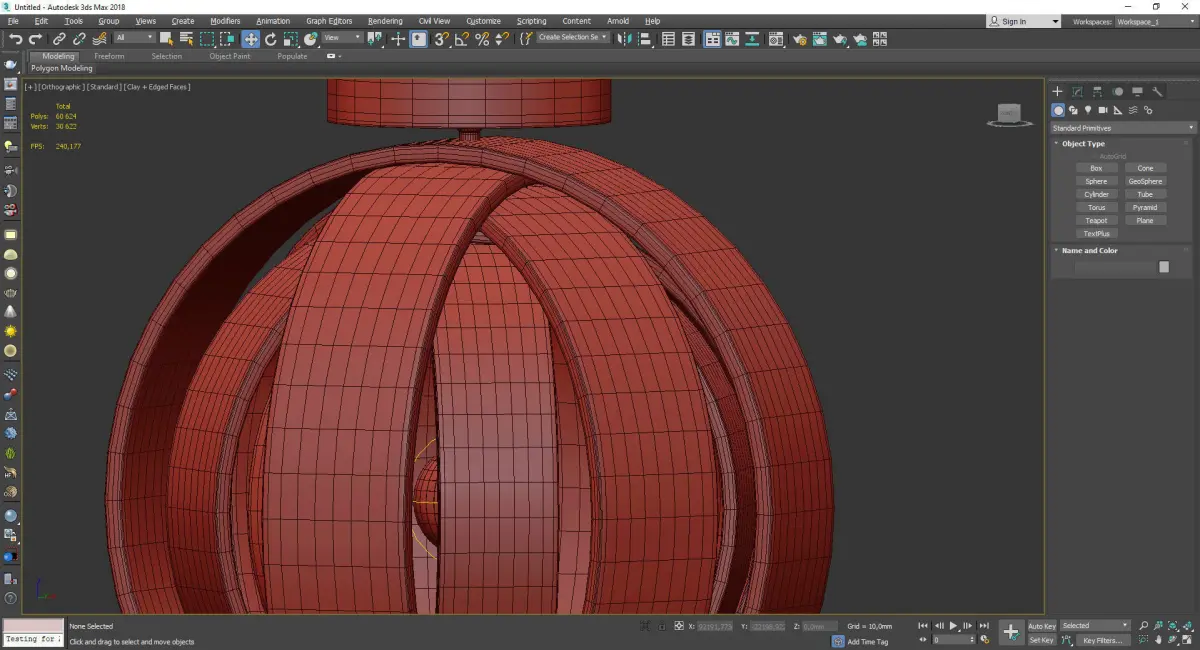
Task: Click the object color swatch
Action: pyautogui.click(x=1164, y=267)
